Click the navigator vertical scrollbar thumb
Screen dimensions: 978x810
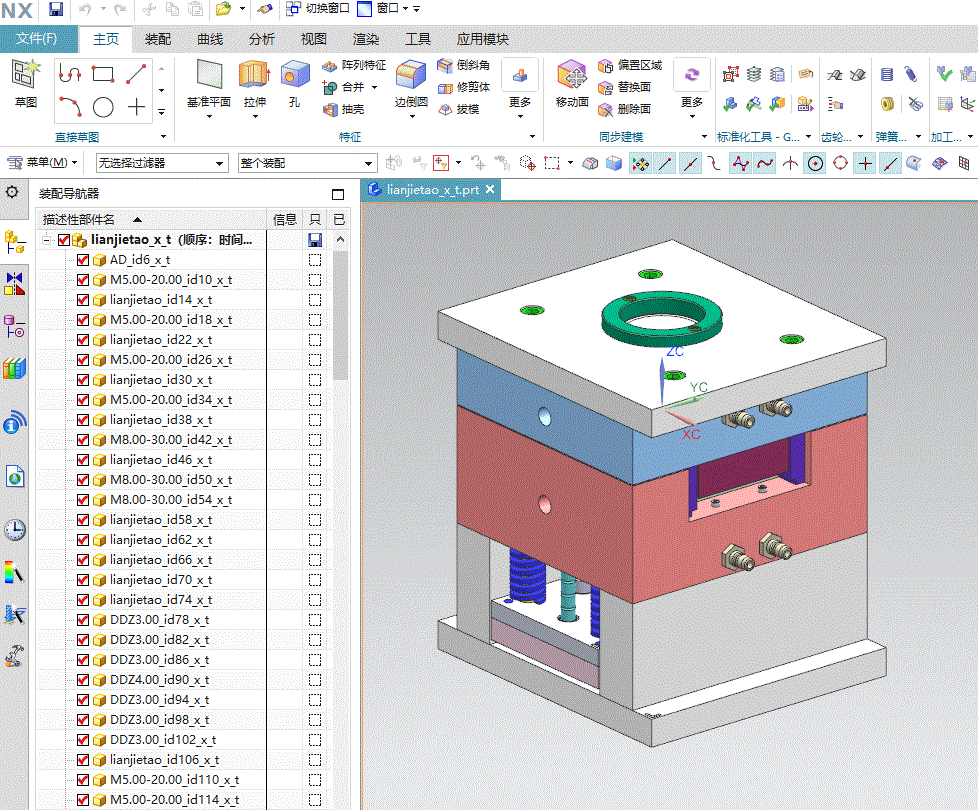(340, 316)
